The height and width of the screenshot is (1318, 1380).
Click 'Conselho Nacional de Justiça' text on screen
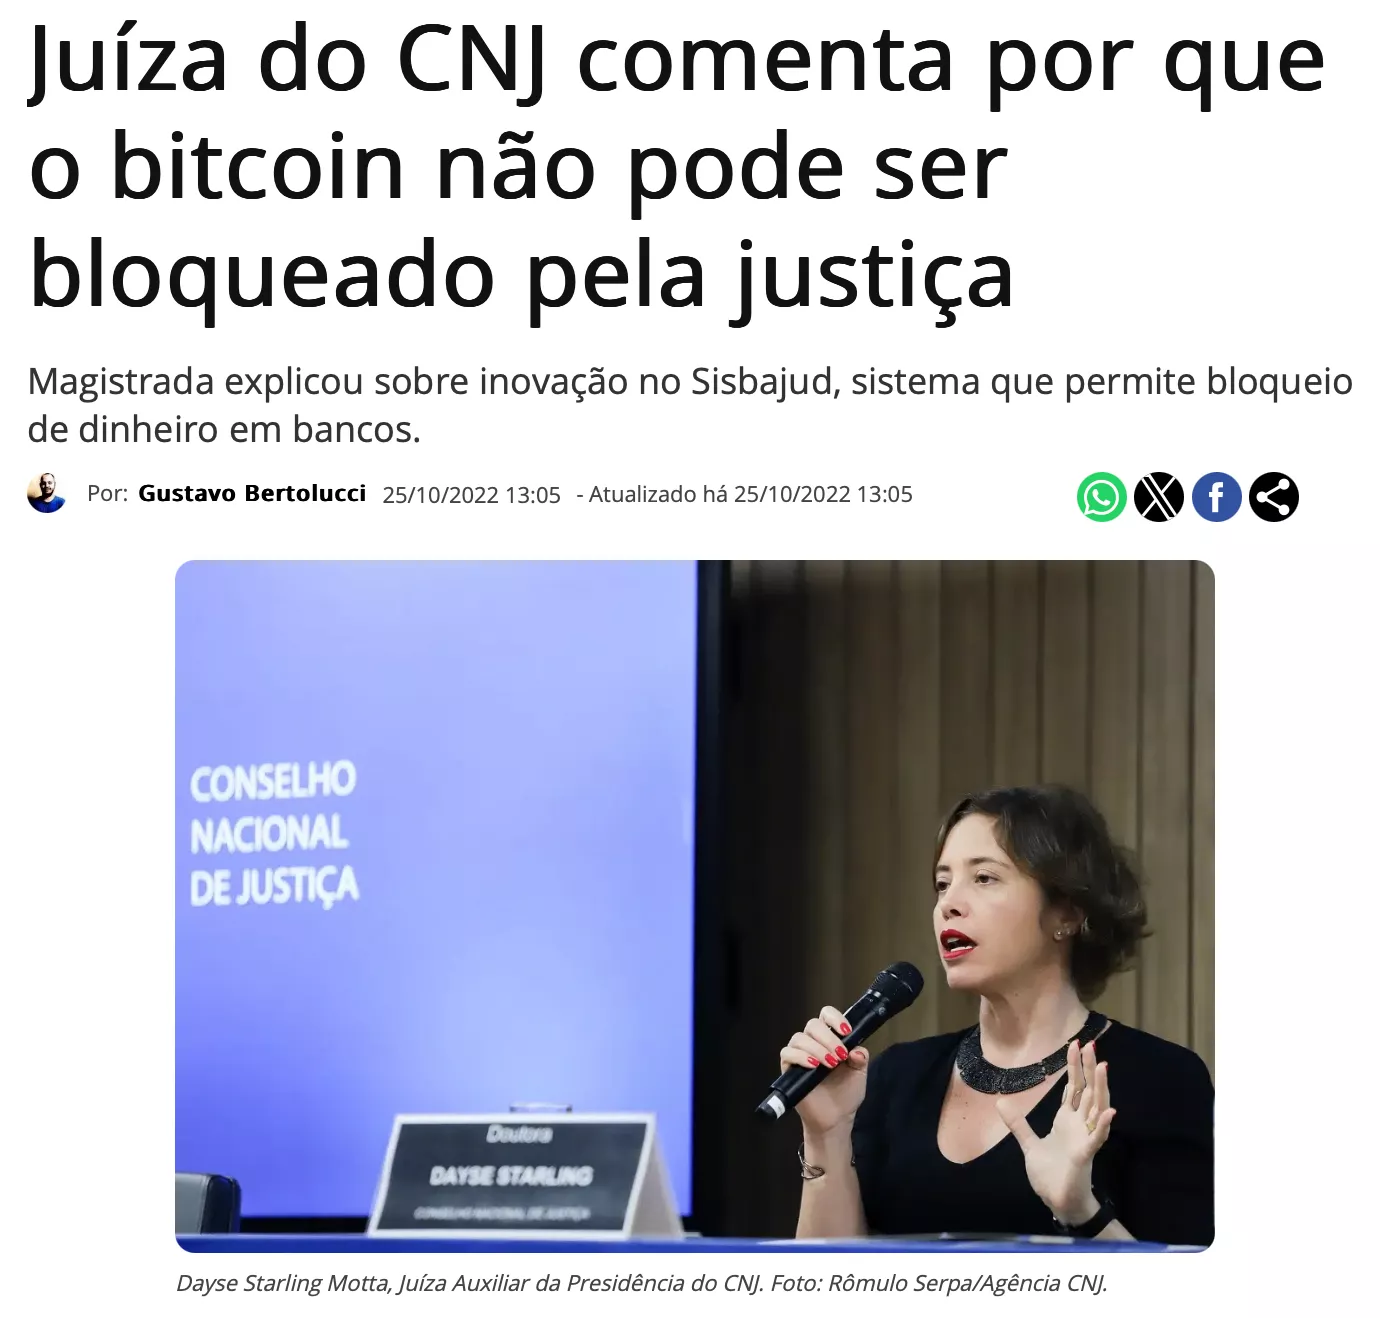(x=273, y=833)
